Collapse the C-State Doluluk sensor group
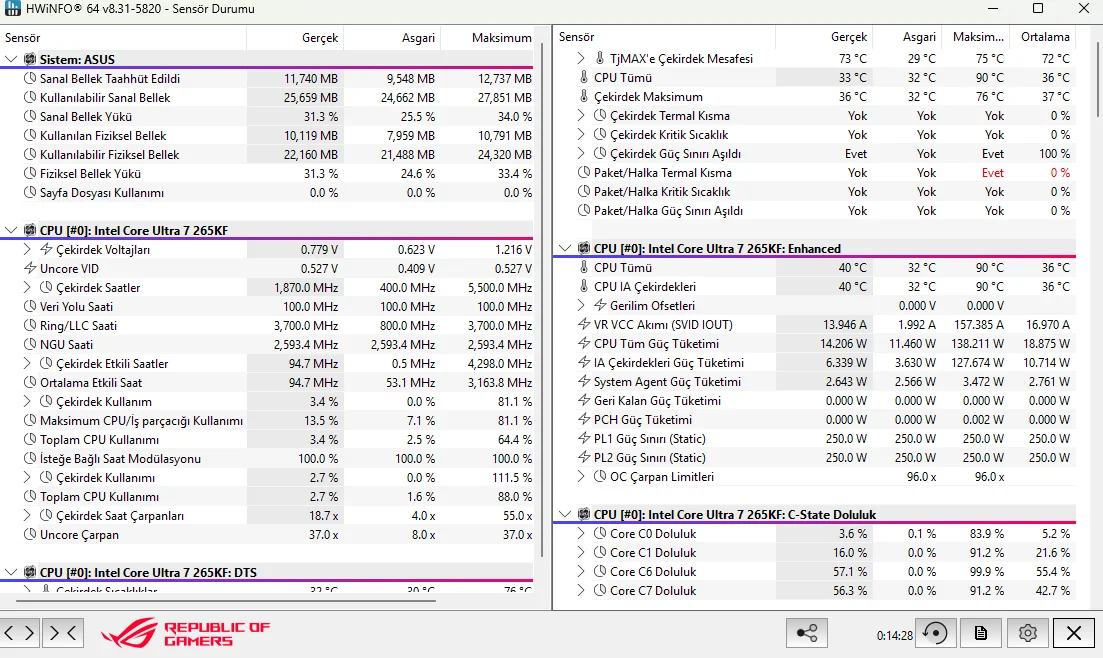Viewport: 1103px width, 658px height. coord(565,514)
